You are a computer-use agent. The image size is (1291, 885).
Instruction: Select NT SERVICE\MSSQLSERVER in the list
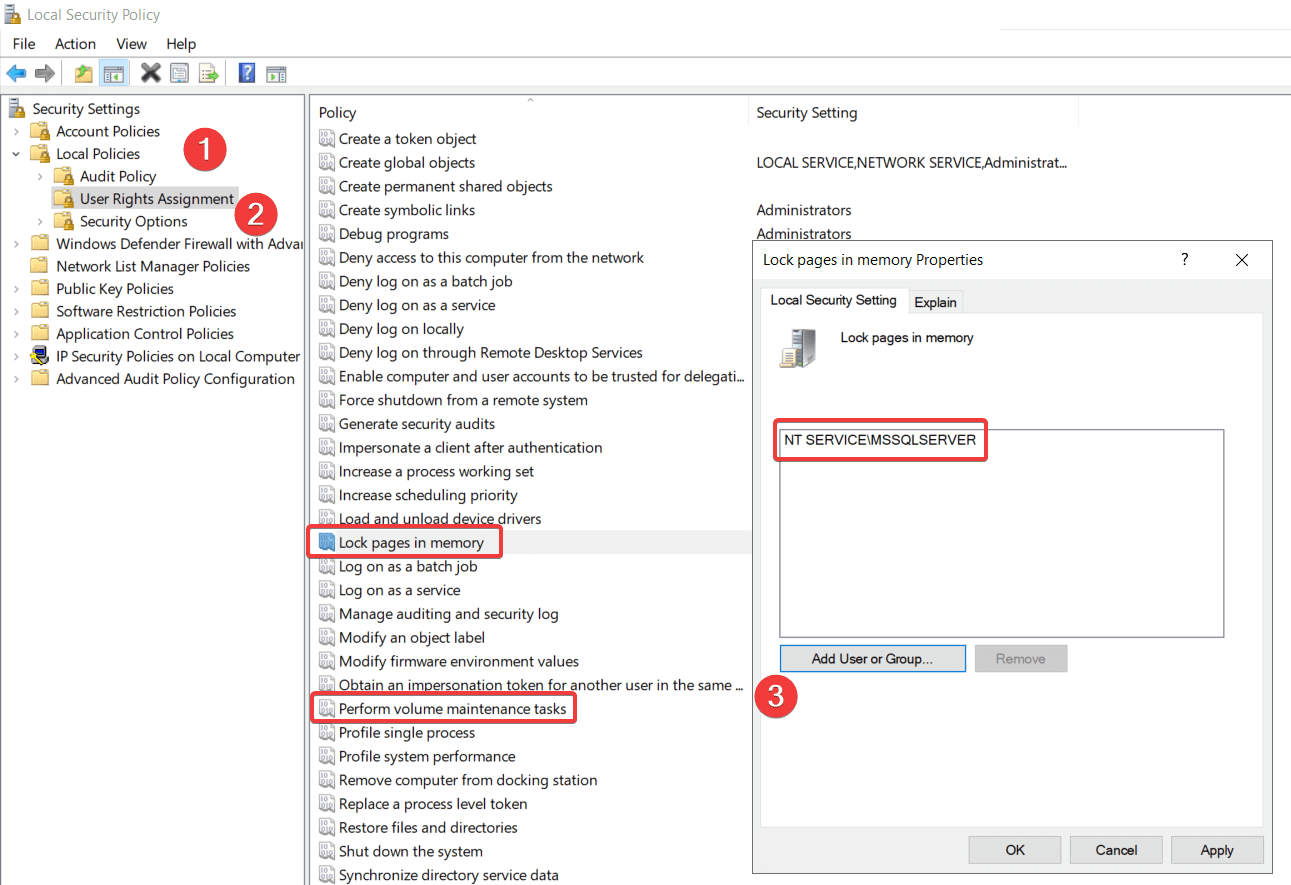880,440
